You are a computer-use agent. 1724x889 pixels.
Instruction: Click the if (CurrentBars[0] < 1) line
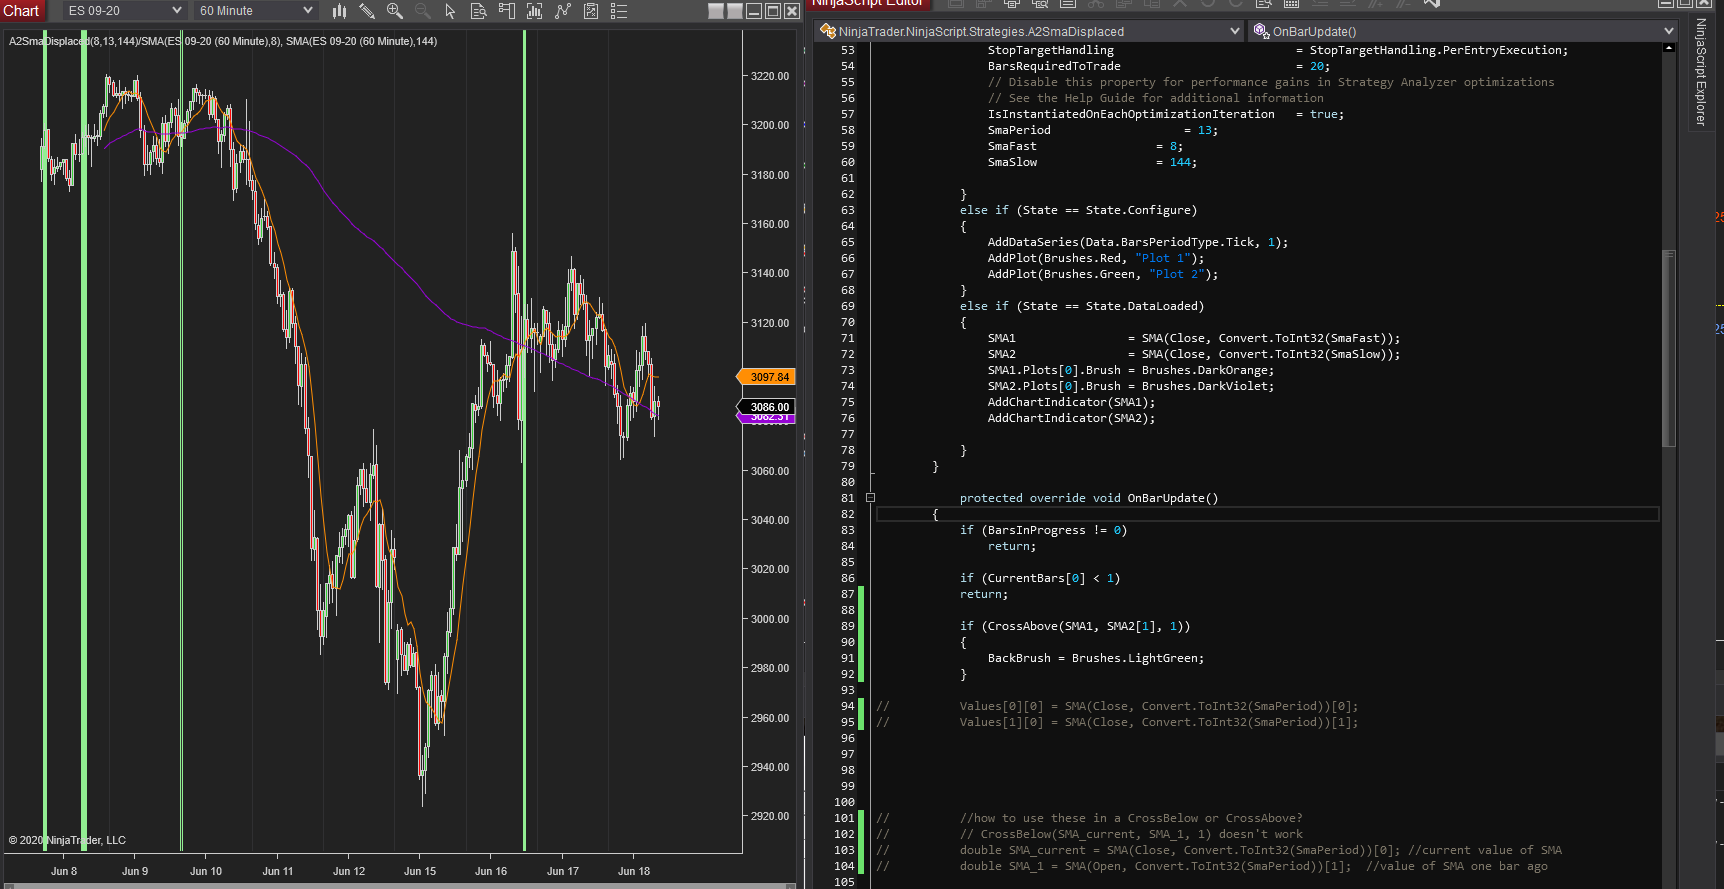click(x=1040, y=578)
